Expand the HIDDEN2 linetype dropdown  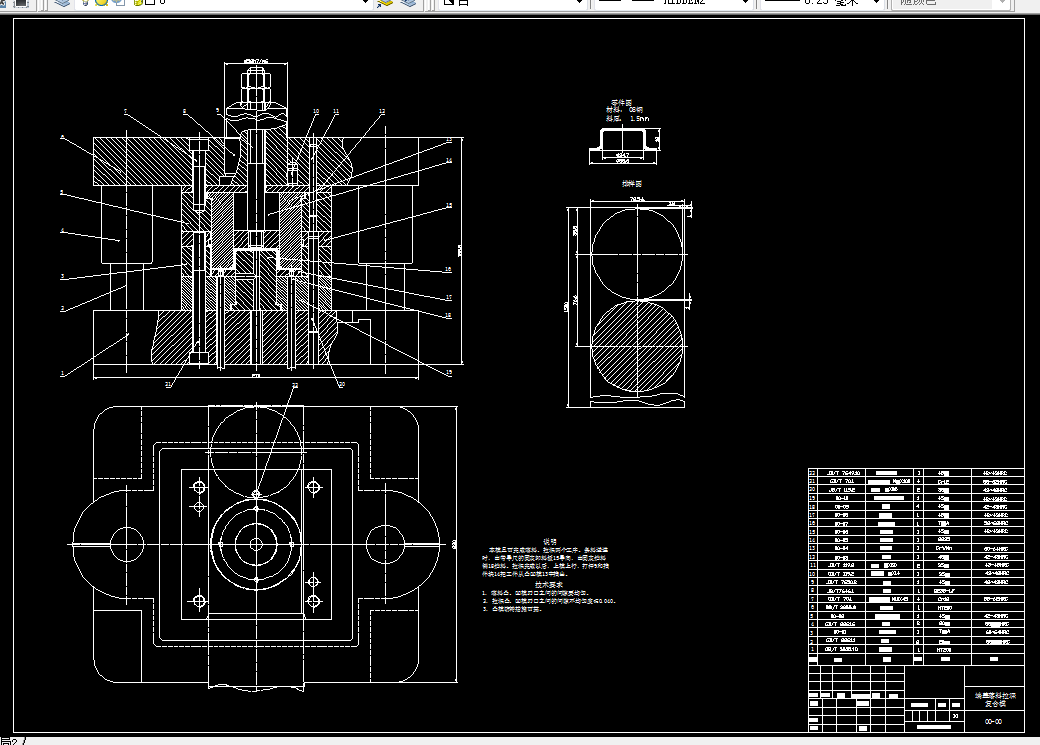[x=746, y=3]
